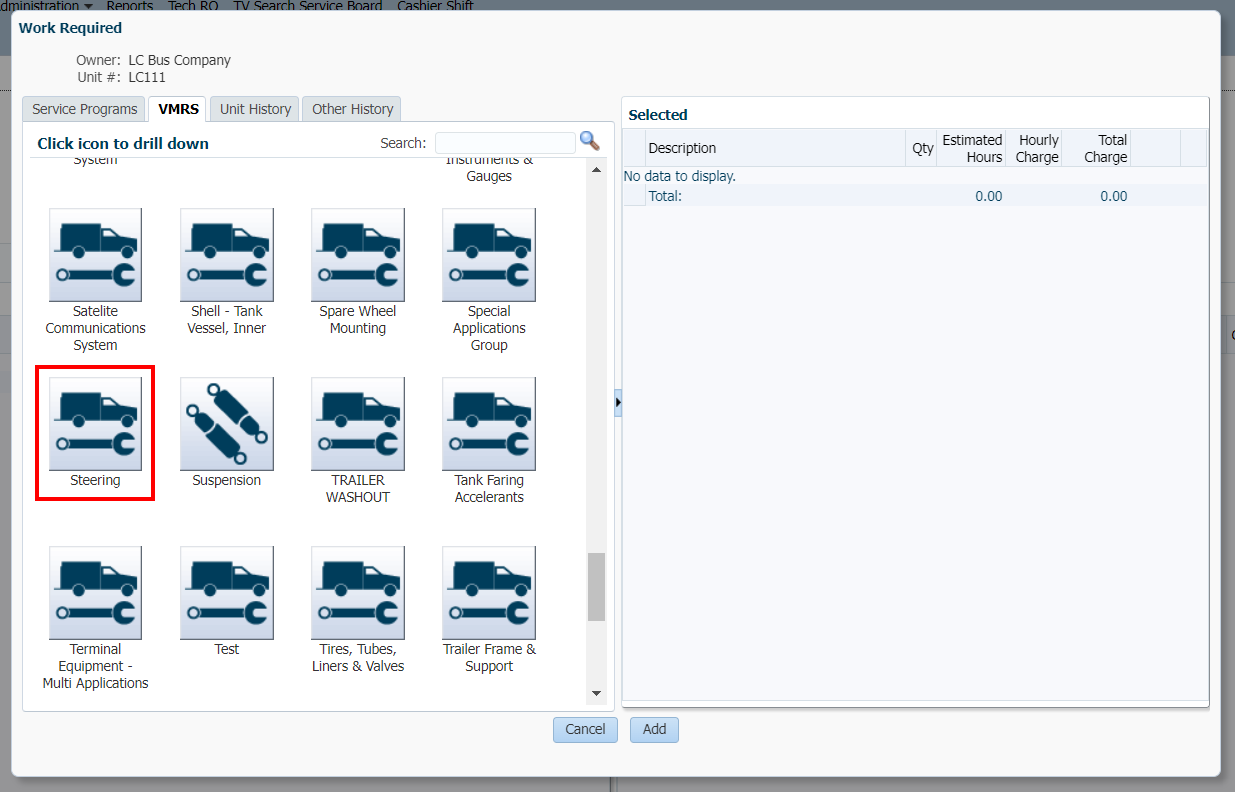The image size is (1235, 792).
Task: Click the unit number LC111
Action: 147,77
